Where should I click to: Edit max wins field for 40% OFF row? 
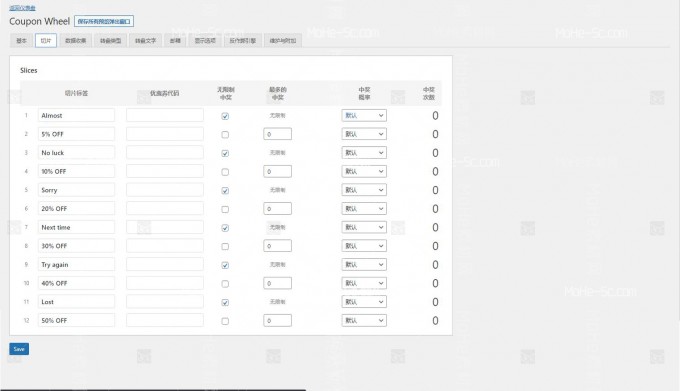click(x=278, y=283)
